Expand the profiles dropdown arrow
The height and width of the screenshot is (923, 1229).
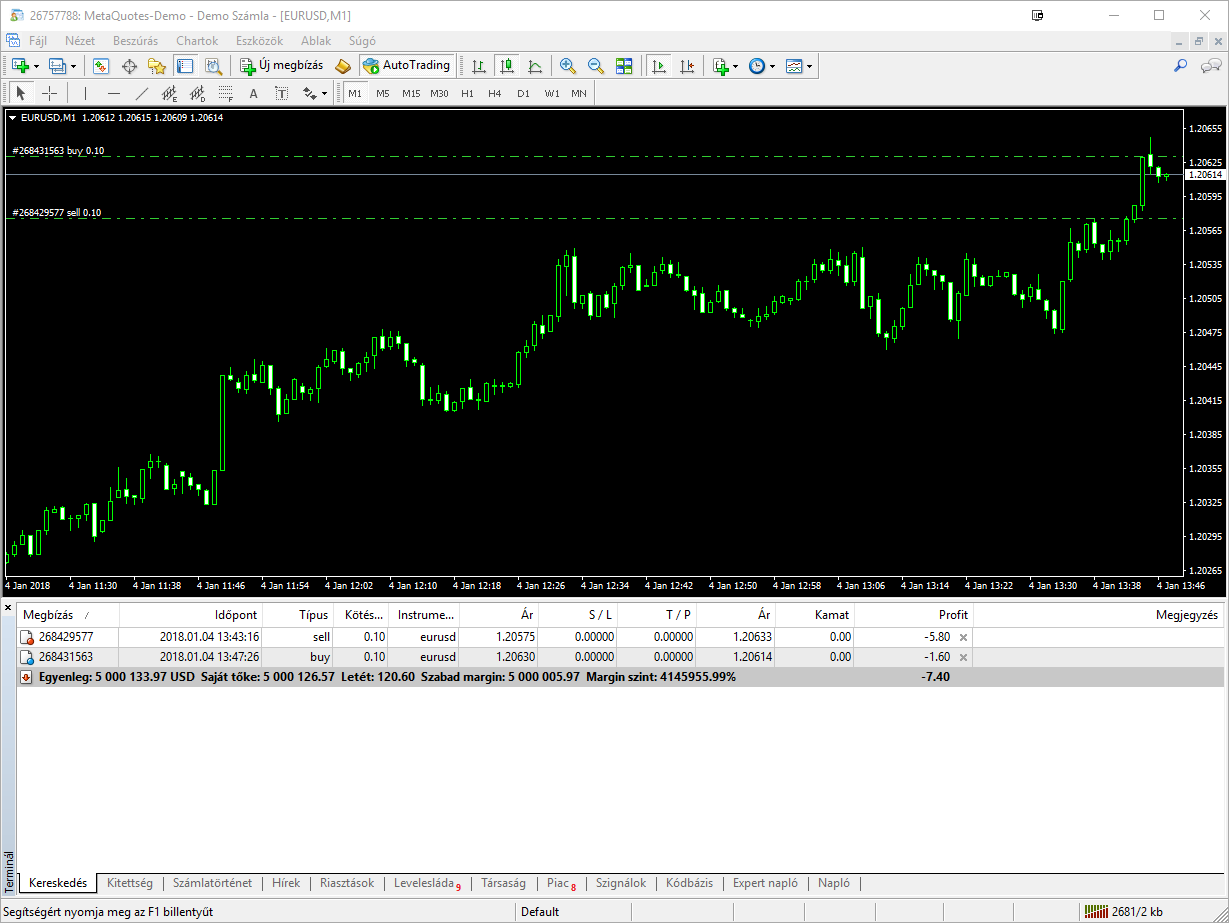coord(74,67)
